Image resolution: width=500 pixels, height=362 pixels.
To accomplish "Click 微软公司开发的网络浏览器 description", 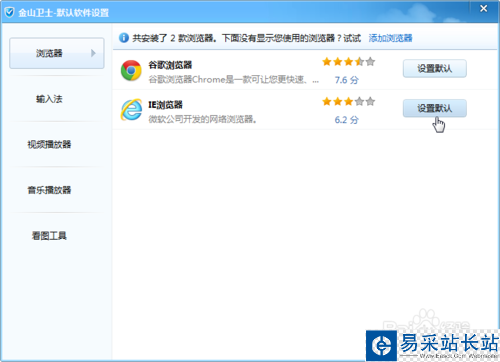I will pos(202,119).
